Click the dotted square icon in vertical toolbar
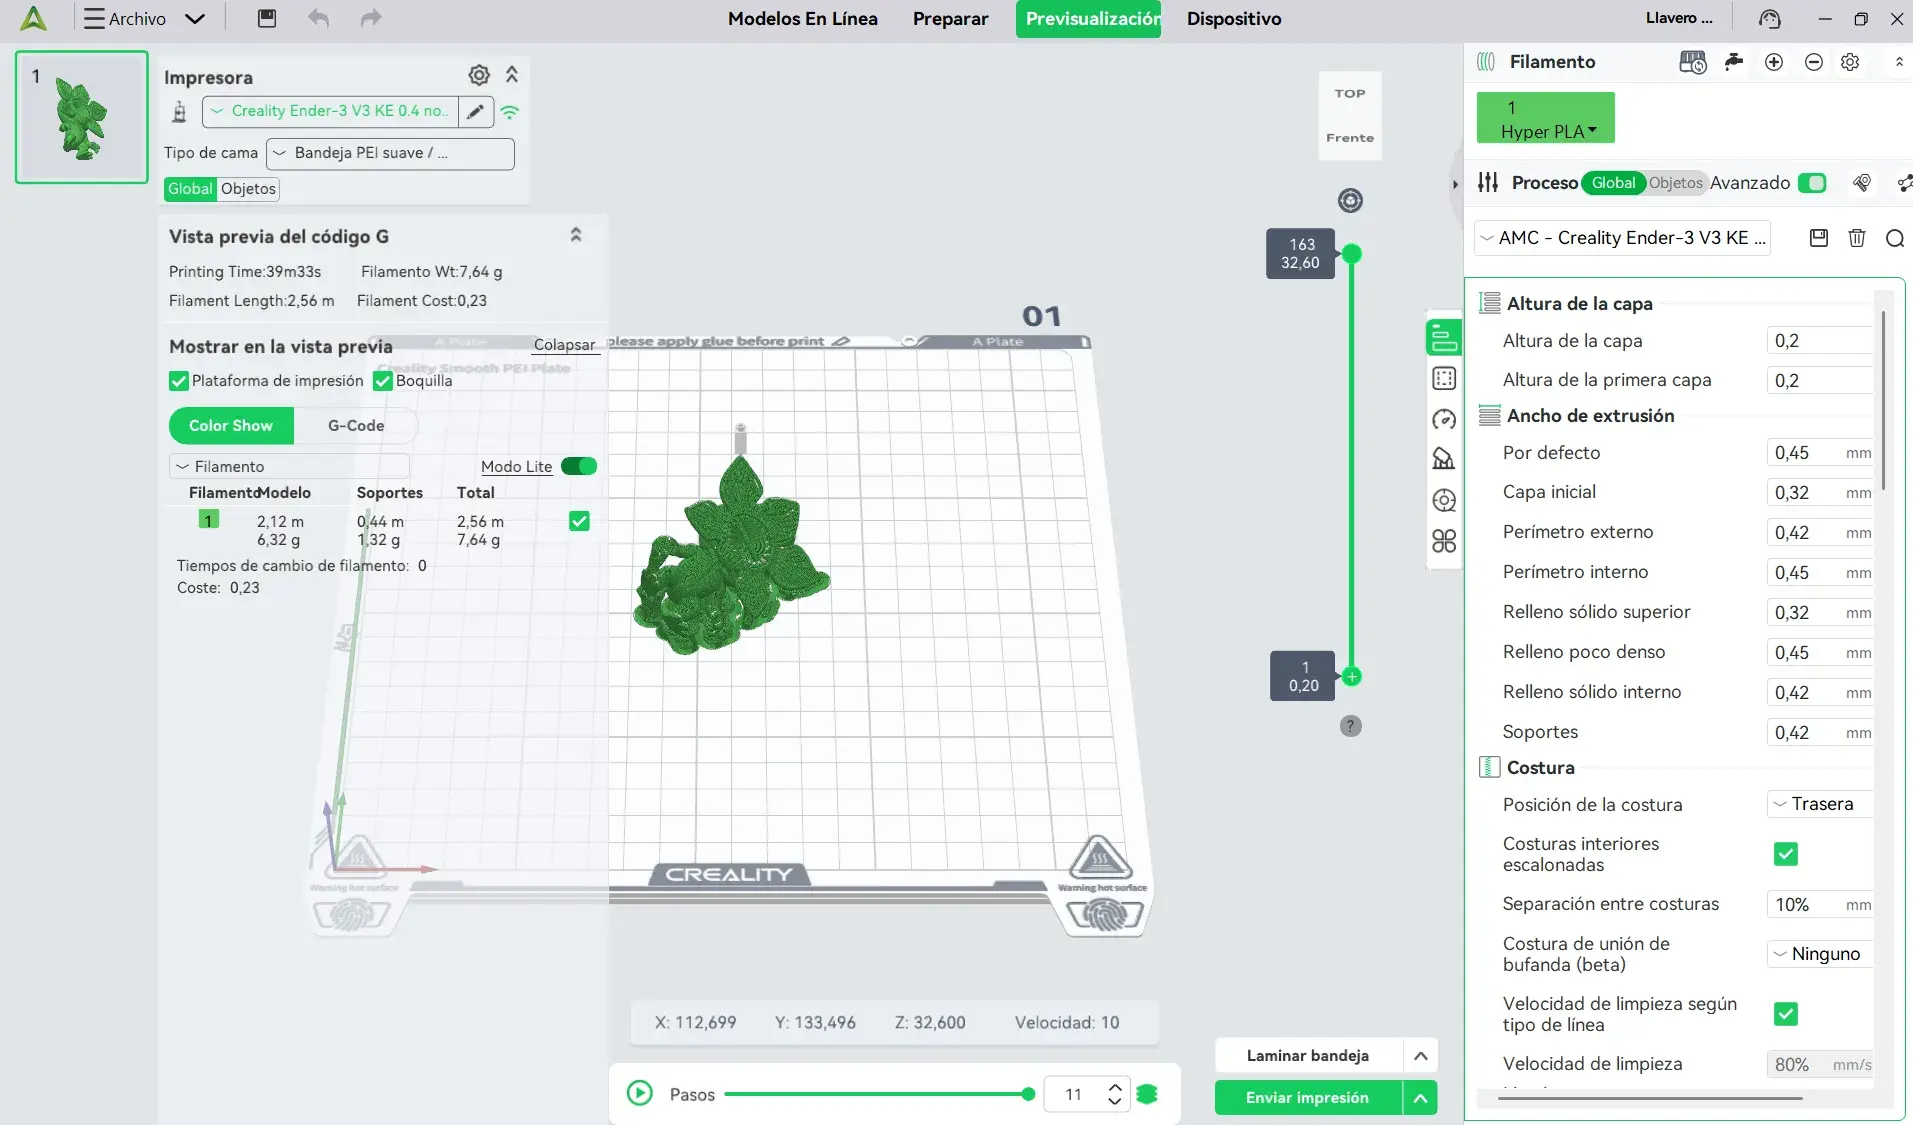 pos(1444,378)
